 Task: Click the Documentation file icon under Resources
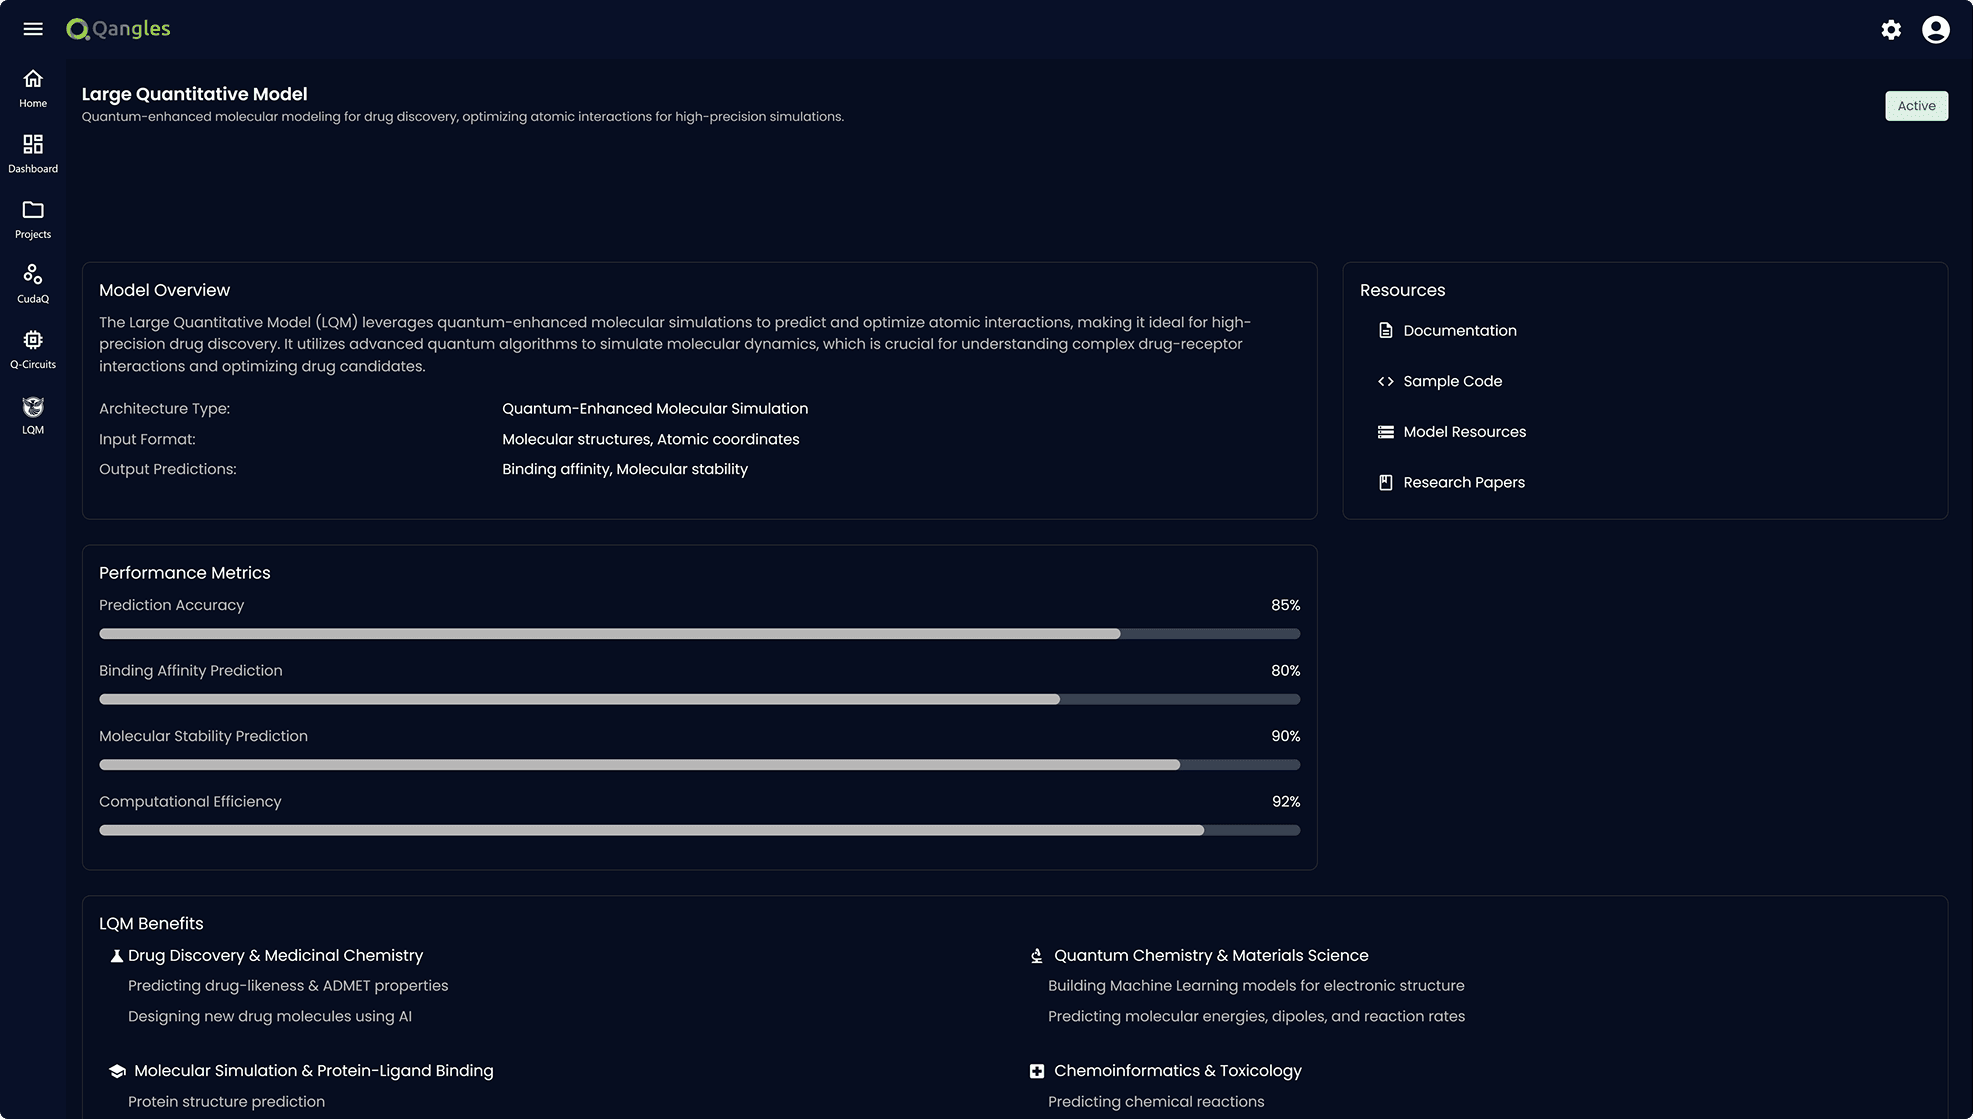coord(1385,330)
